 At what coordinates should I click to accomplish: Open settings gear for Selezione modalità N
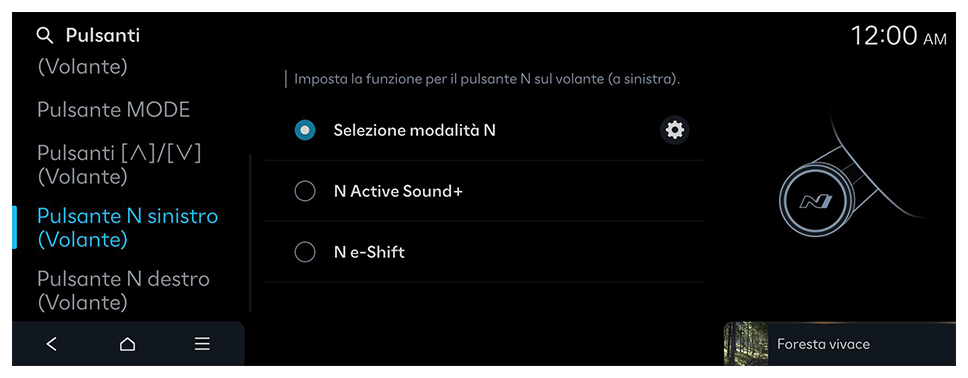tap(674, 130)
